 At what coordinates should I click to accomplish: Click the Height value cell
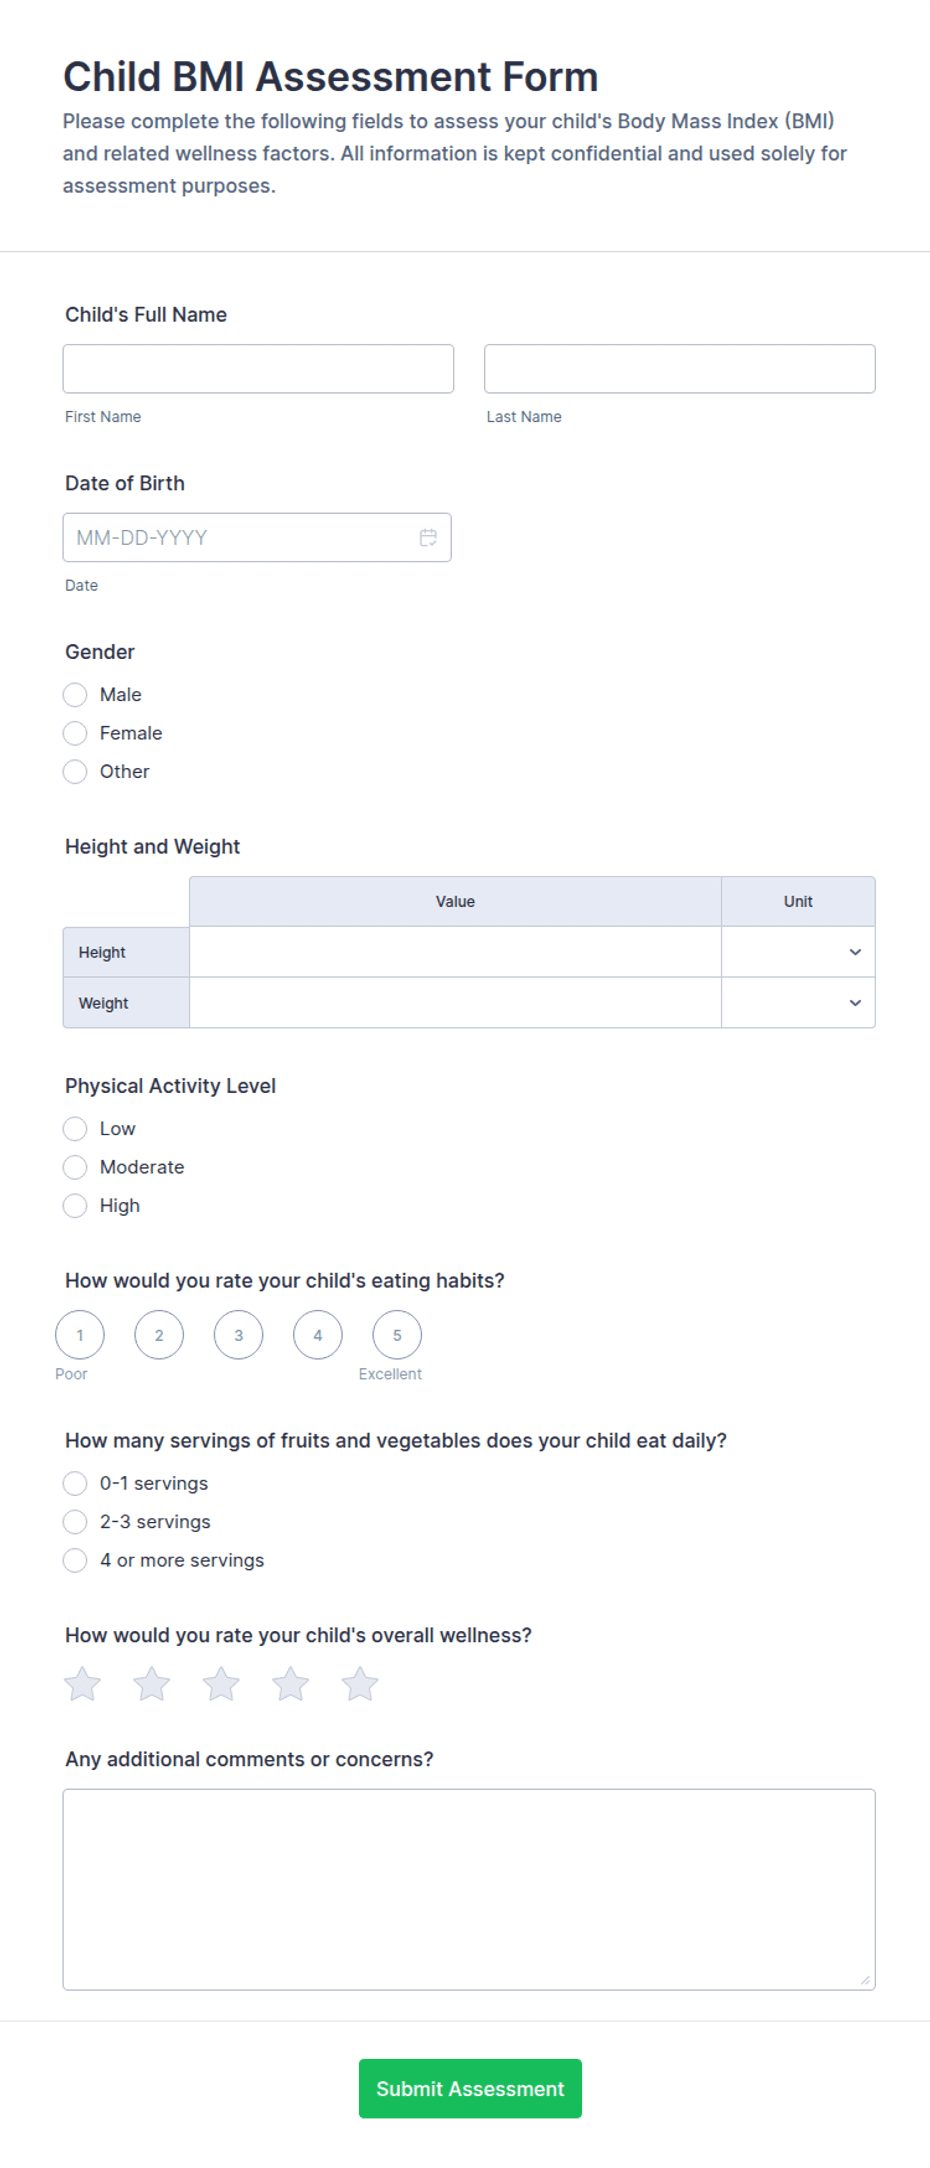[455, 952]
